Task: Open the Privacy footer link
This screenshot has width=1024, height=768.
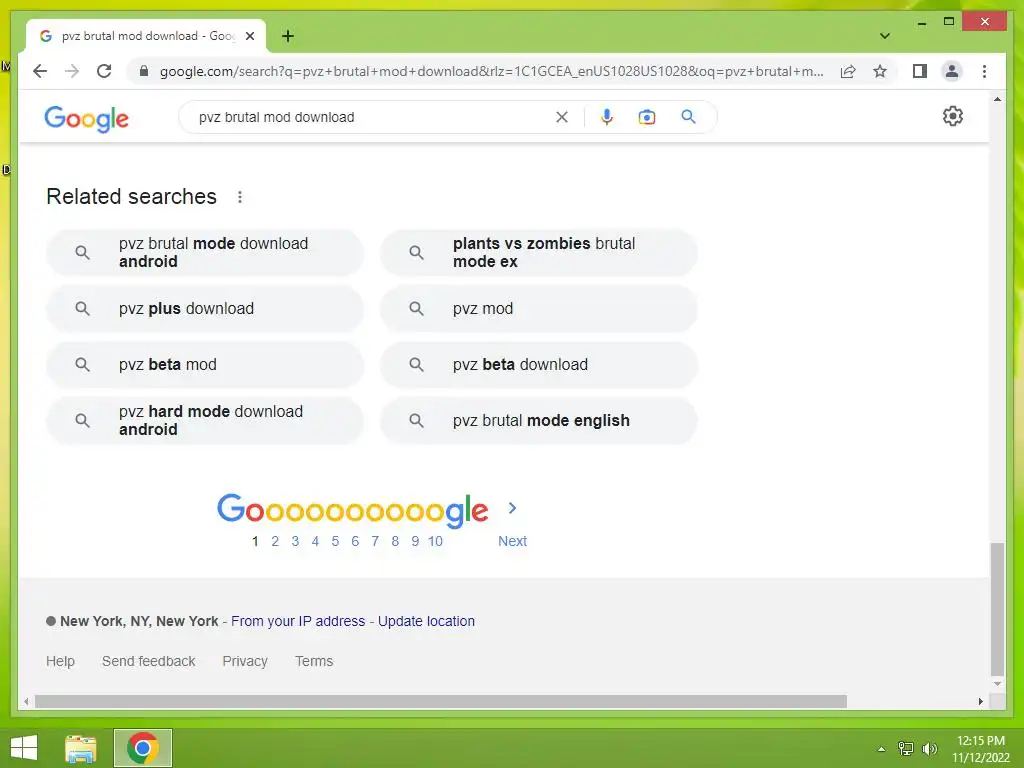Action: click(245, 661)
